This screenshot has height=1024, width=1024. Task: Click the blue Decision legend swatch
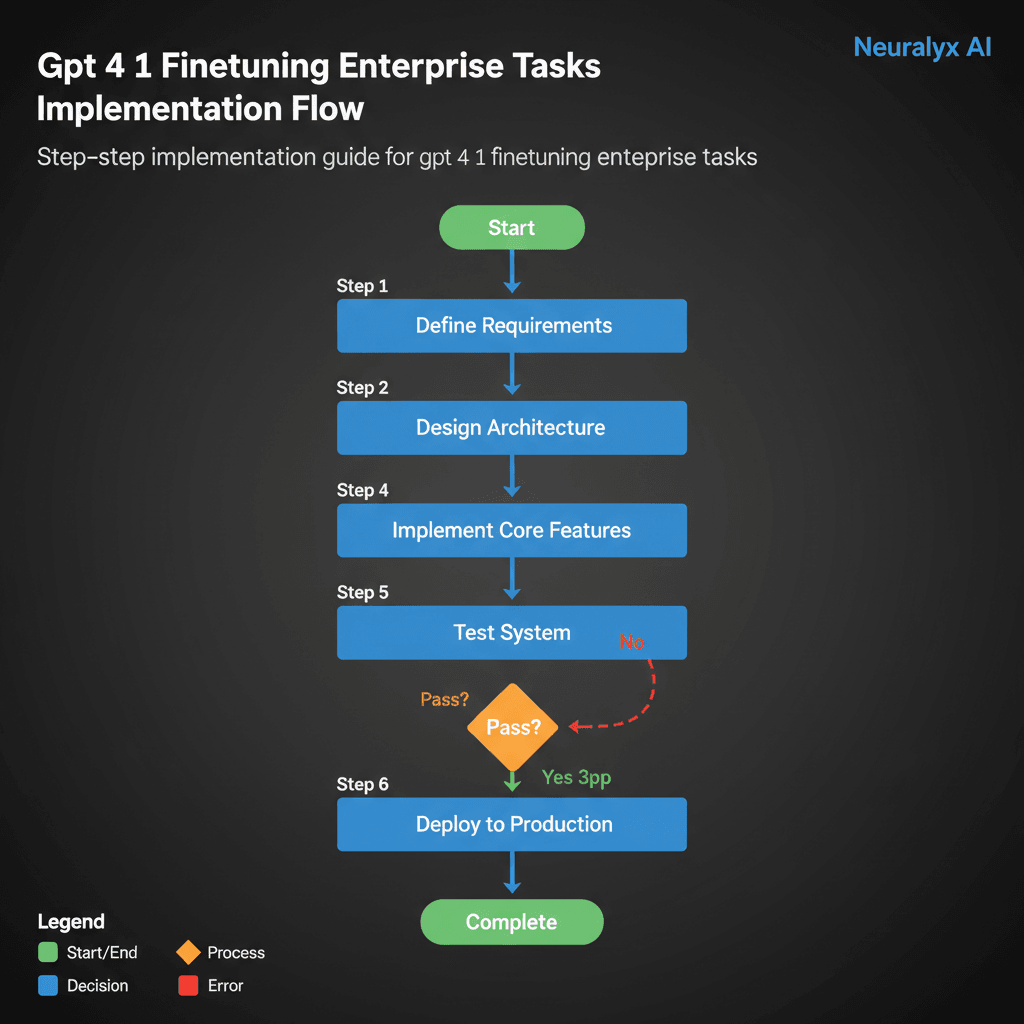coord(47,985)
